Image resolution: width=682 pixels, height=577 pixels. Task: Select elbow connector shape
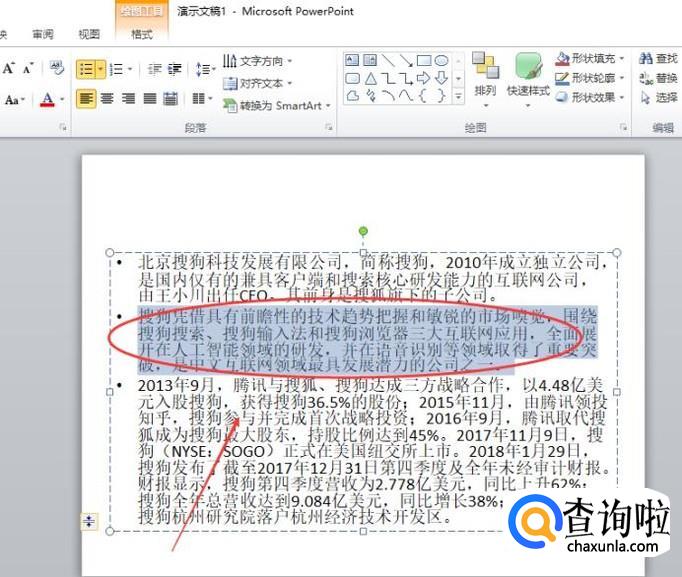click(388, 78)
